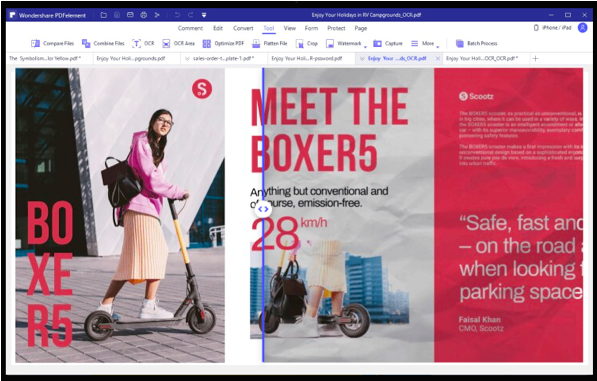Viewport: 597px width, 381px height.
Task: Click the Watermark tool icon
Action: pos(330,43)
